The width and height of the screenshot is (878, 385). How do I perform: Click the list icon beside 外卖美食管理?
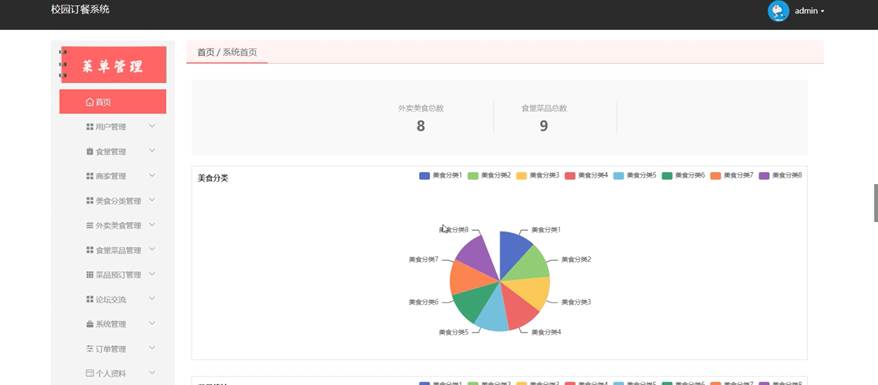tap(90, 226)
